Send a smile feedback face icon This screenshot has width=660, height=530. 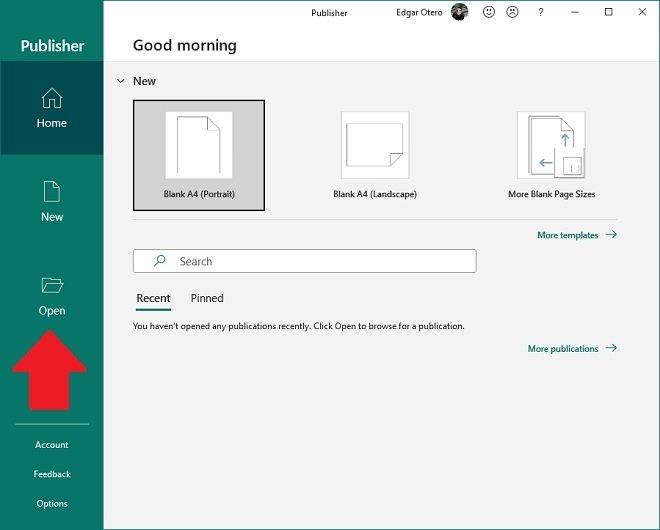coord(489,12)
